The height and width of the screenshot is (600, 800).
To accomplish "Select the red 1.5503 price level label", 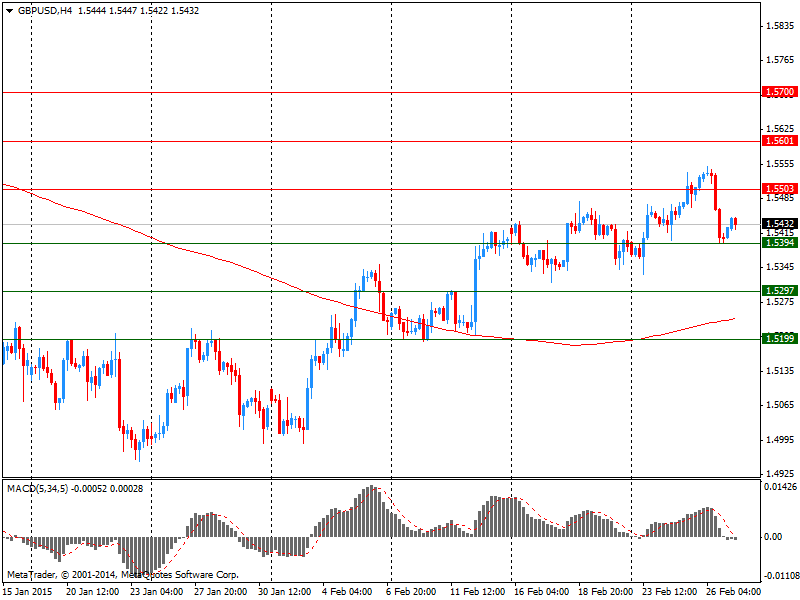I will coord(779,189).
